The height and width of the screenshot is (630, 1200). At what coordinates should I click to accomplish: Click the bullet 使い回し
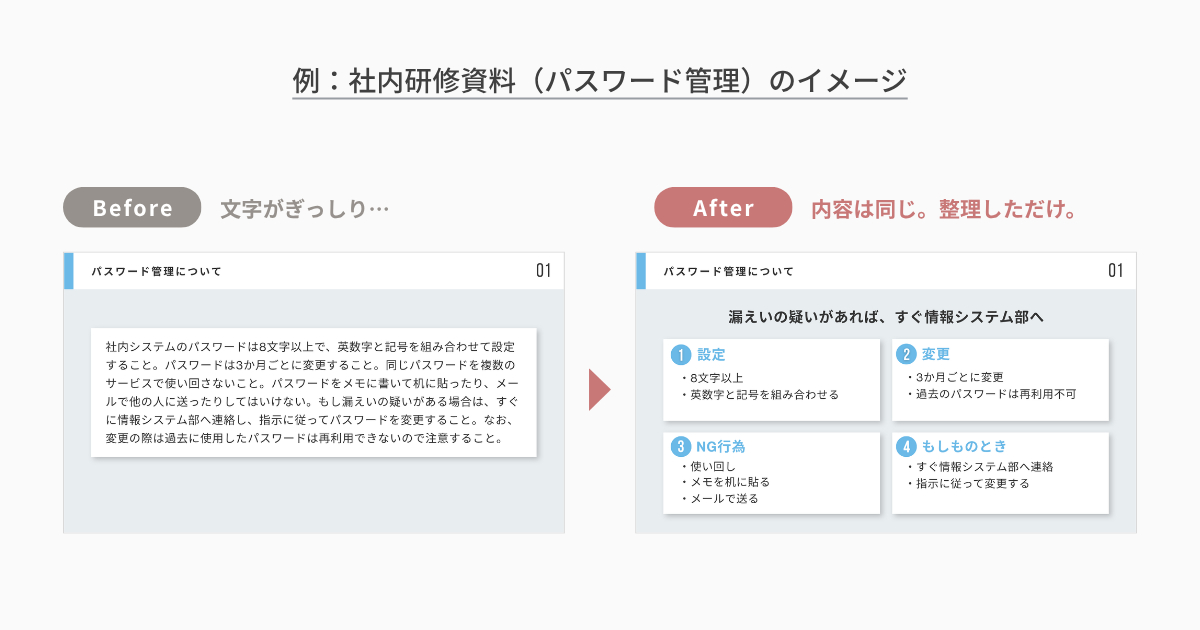pos(708,466)
